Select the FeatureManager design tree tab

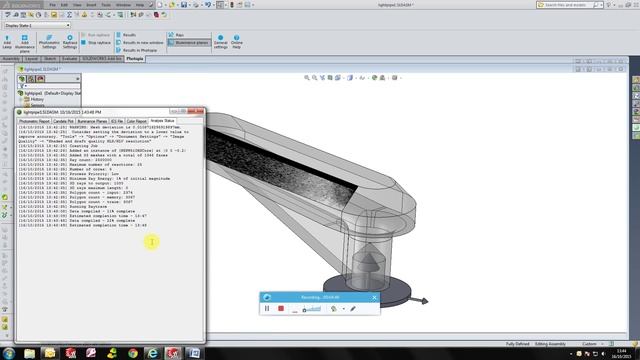point(22,79)
